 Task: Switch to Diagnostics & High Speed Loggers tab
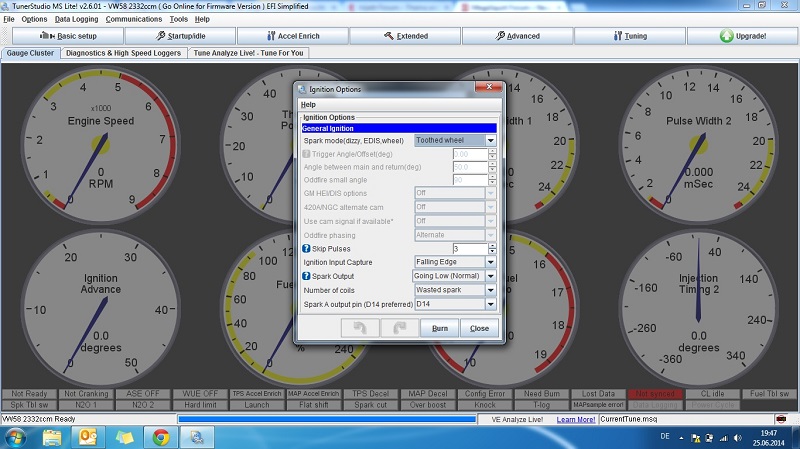tap(124, 53)
